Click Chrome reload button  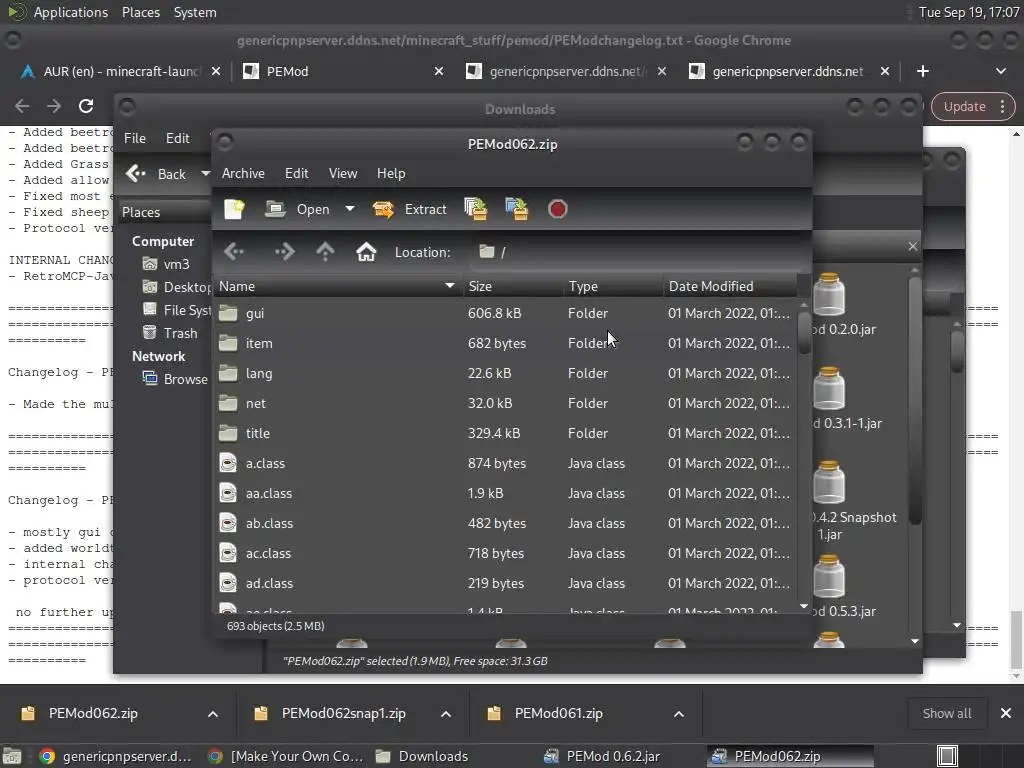86,106
